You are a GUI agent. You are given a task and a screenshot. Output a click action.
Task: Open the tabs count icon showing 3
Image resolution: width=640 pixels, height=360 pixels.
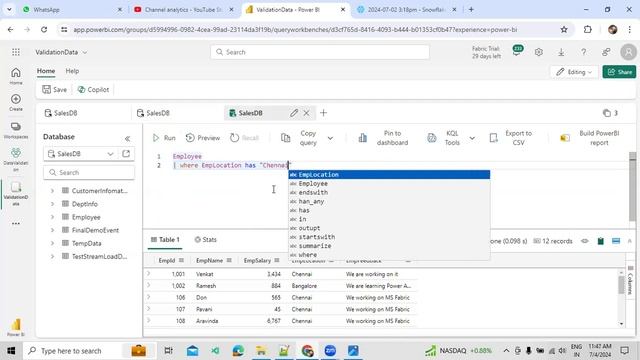(x=610, y=113)
